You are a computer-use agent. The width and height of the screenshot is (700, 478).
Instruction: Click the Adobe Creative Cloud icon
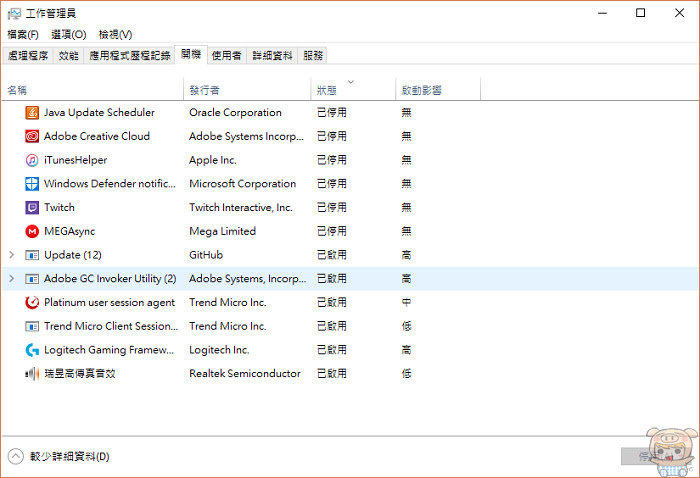32,136
